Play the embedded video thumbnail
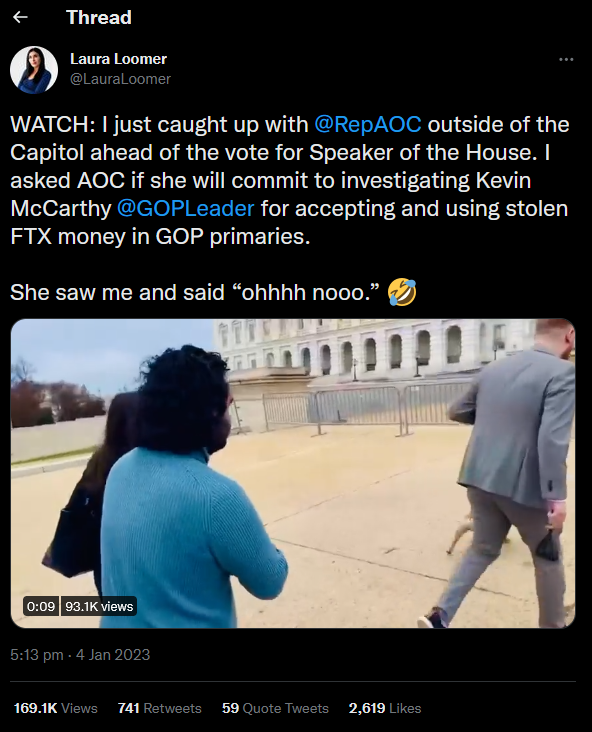The width and height of the screenshot is (592, 732). (293, 473)
